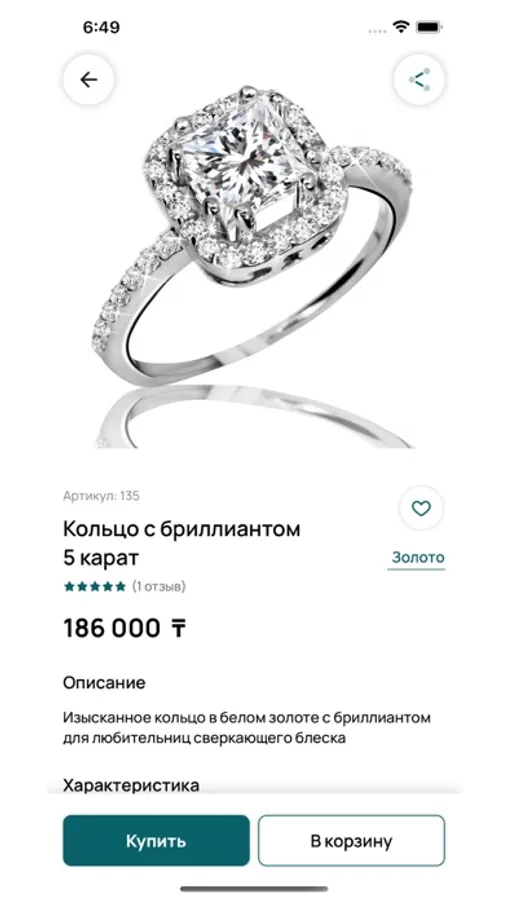Image resolution: width=507 pixels, height=900 pixels.
Task: Tap the home indicator bar
Action: coord(254,889)
